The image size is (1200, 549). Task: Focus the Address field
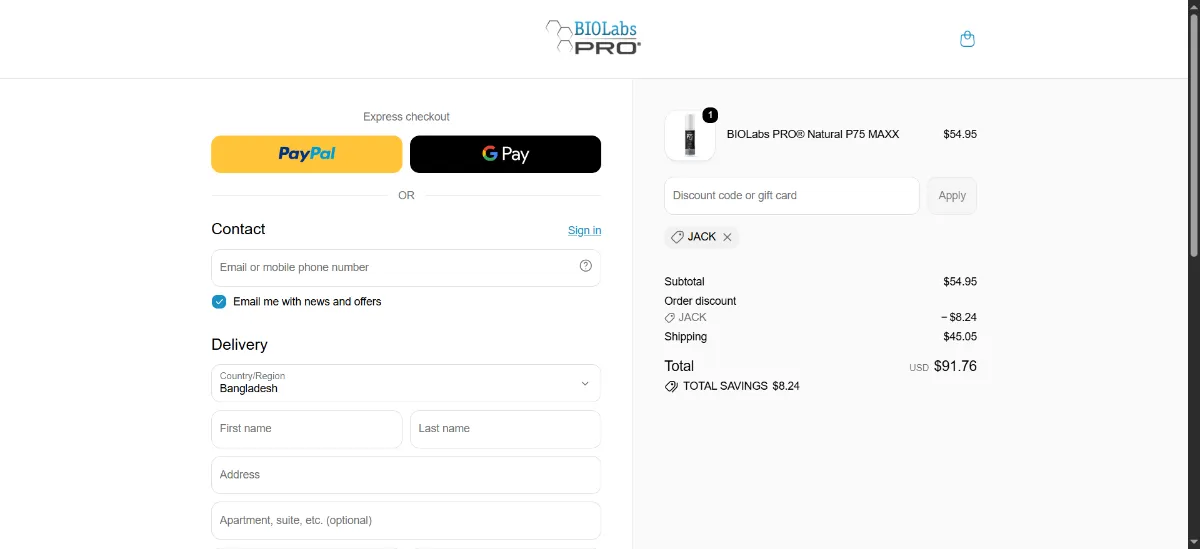406,475
